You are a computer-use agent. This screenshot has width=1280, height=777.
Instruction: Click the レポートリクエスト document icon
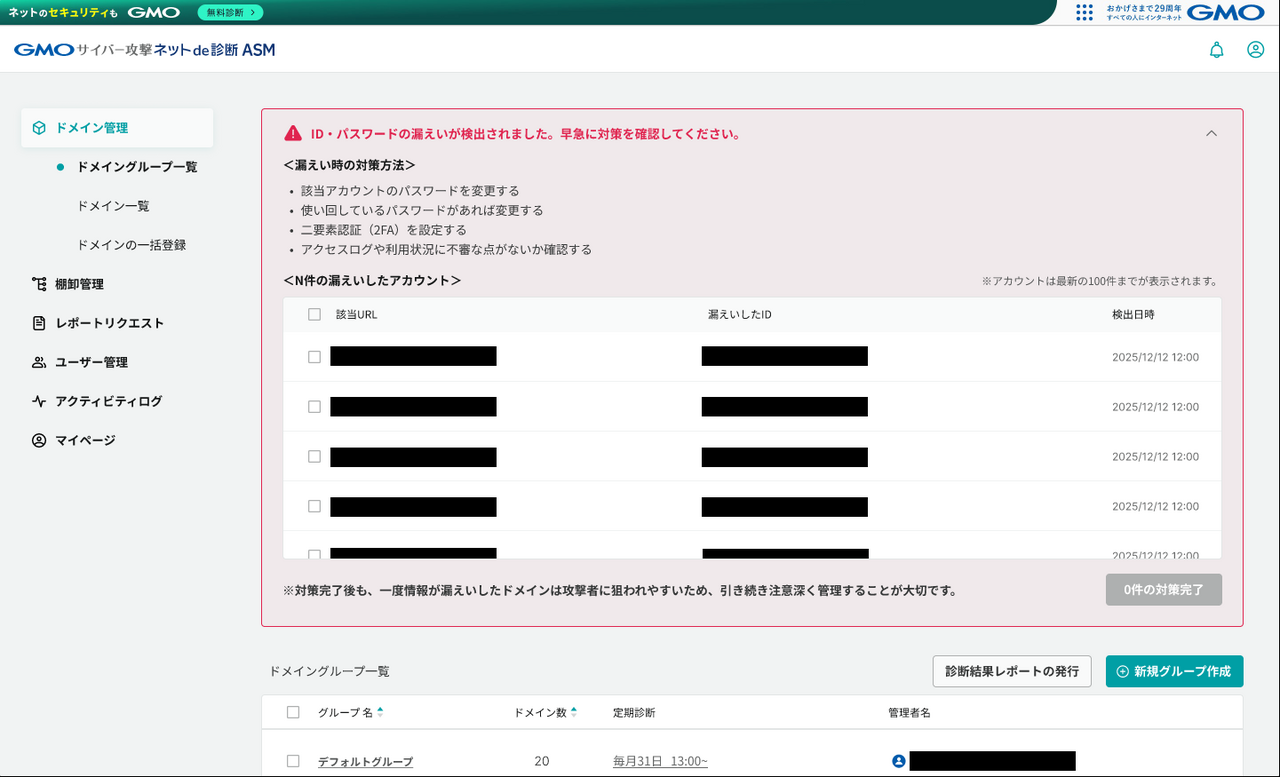39,323
